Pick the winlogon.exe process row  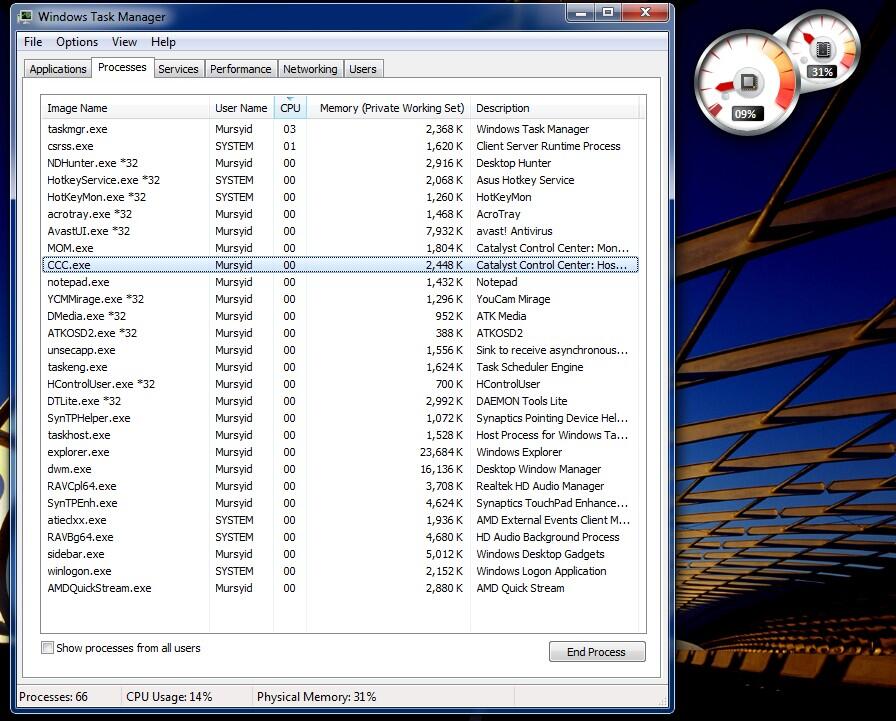[341, 571]
